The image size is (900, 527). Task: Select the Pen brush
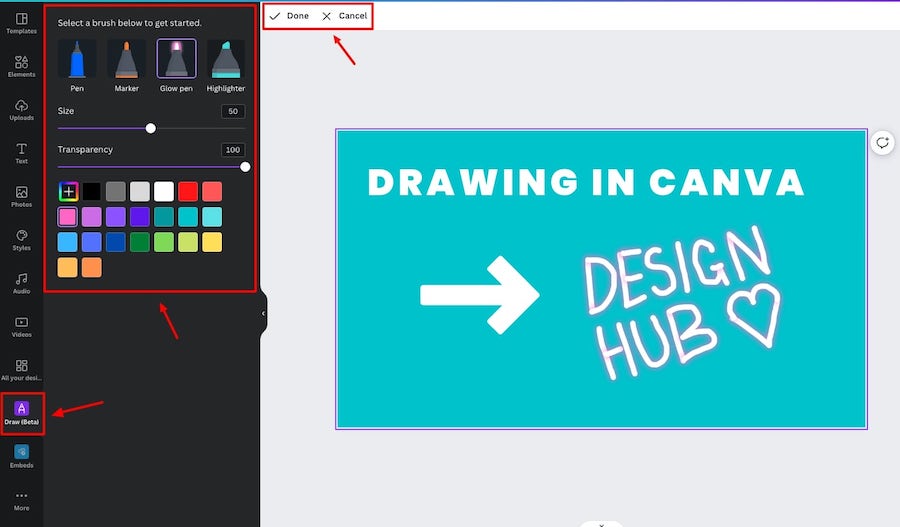click(77, 65)
